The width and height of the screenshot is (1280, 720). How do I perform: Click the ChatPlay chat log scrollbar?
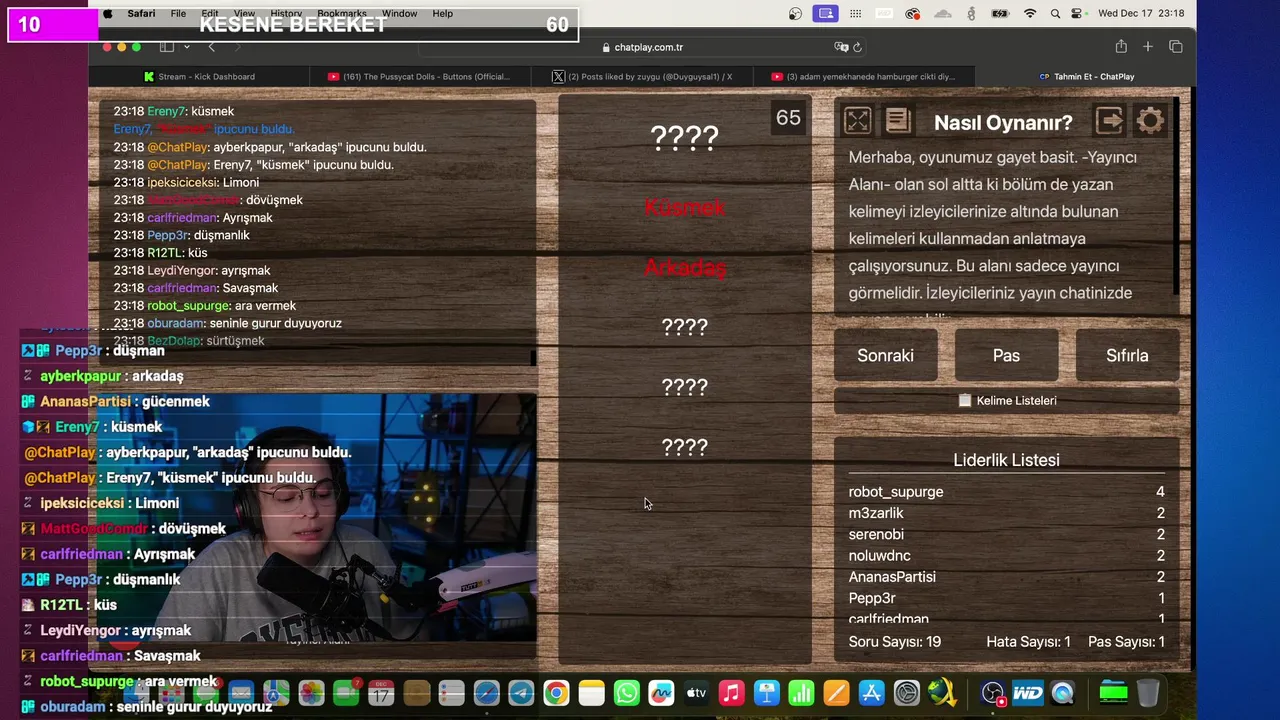533,357
